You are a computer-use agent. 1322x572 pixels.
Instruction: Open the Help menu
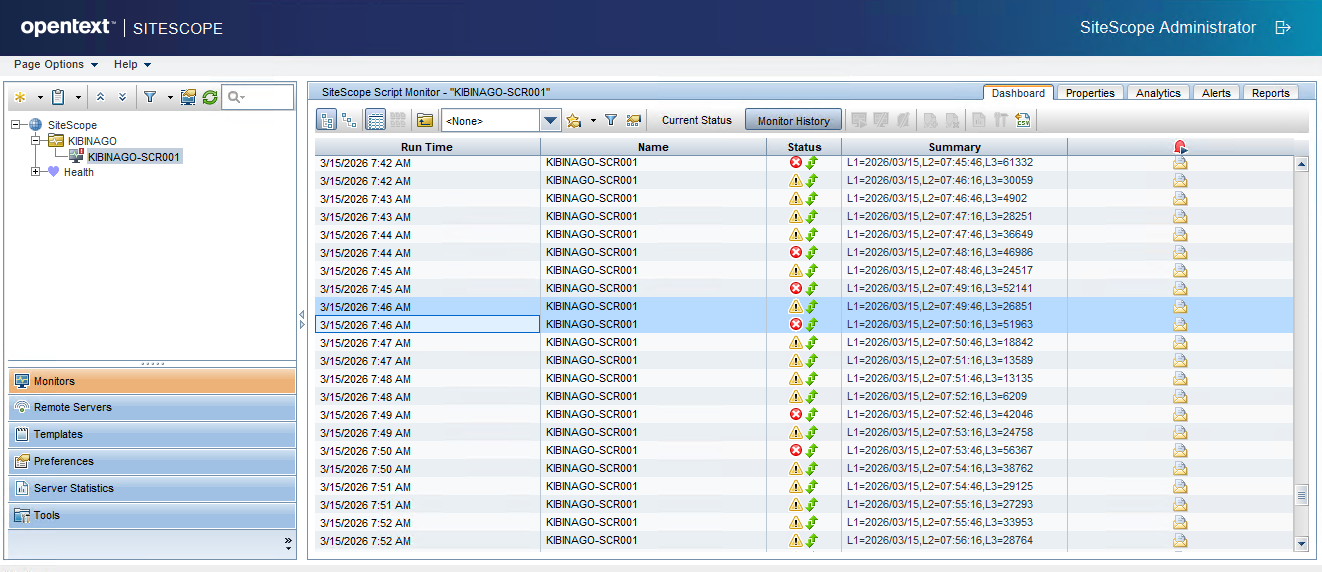click(x=132, y=64)
